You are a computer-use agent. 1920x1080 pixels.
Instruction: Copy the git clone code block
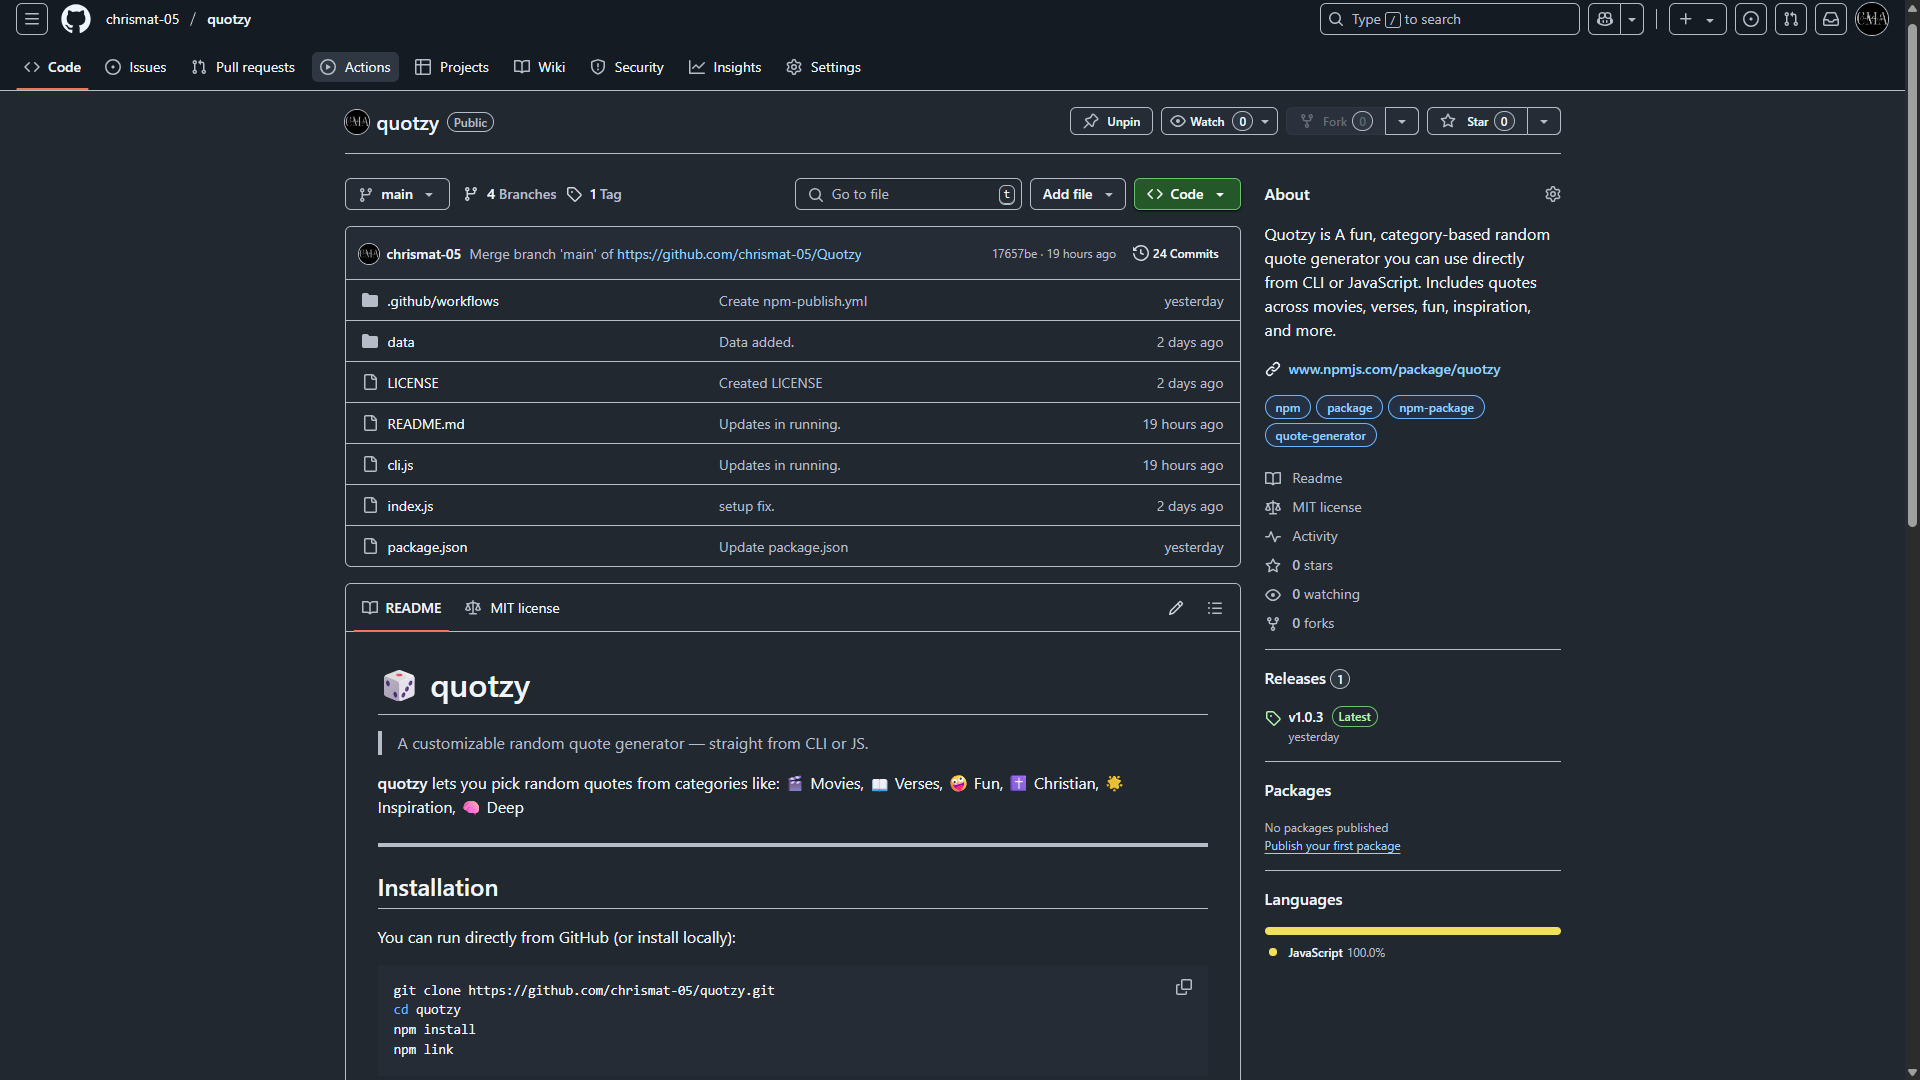(1184, 987)
